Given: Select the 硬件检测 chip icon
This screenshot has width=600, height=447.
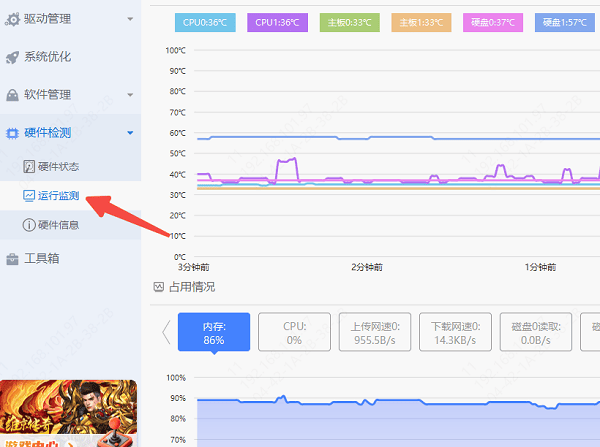Looking at the screenshot, I should 13,133.
